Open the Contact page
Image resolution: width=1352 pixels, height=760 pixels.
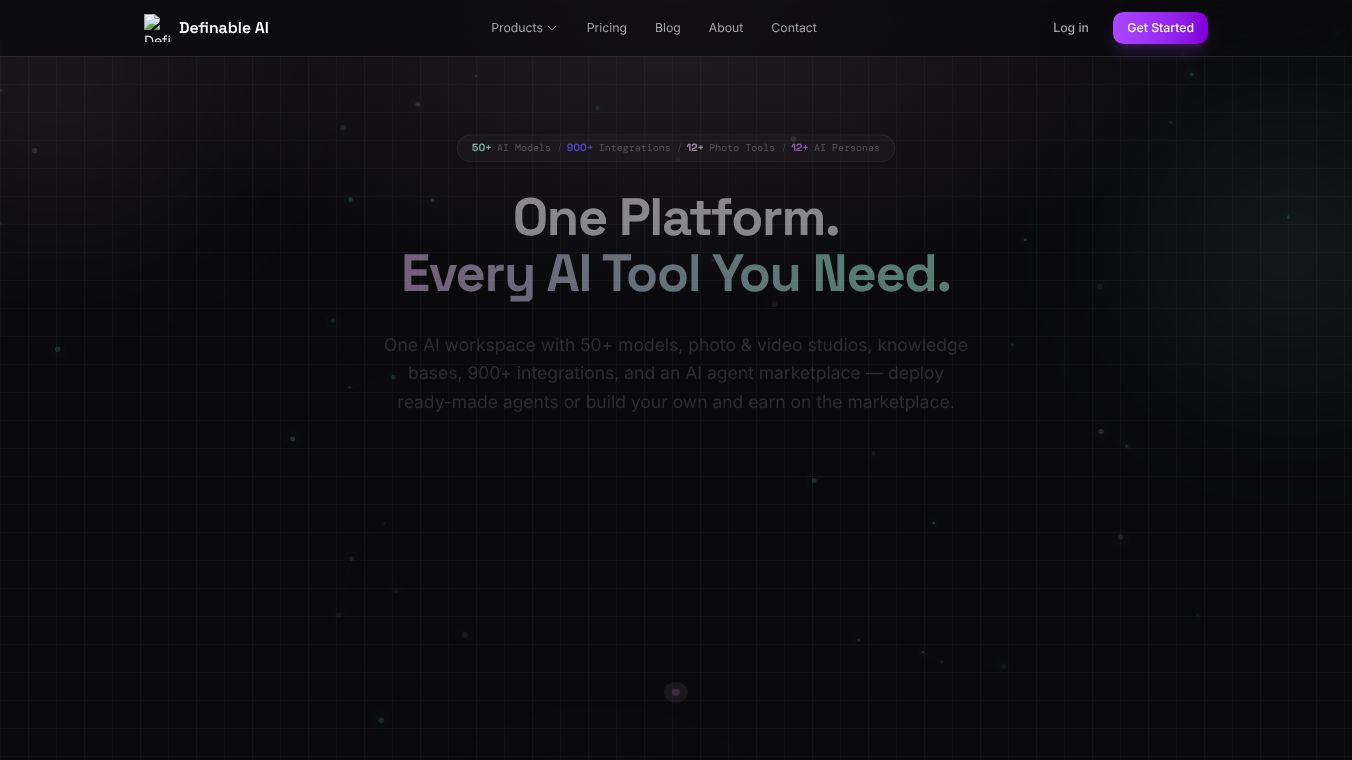point(793,28)
